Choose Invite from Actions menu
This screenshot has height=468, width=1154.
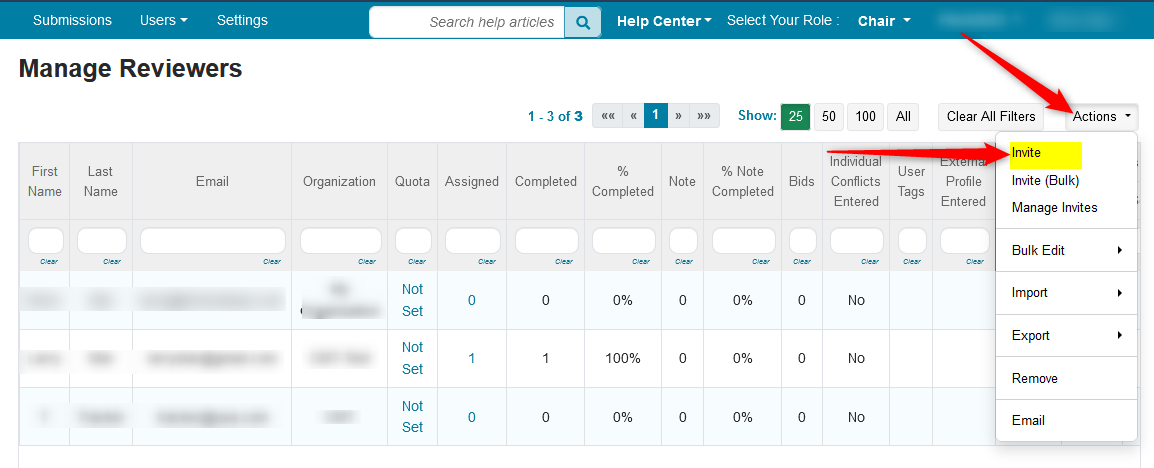tap(1026, 153)
